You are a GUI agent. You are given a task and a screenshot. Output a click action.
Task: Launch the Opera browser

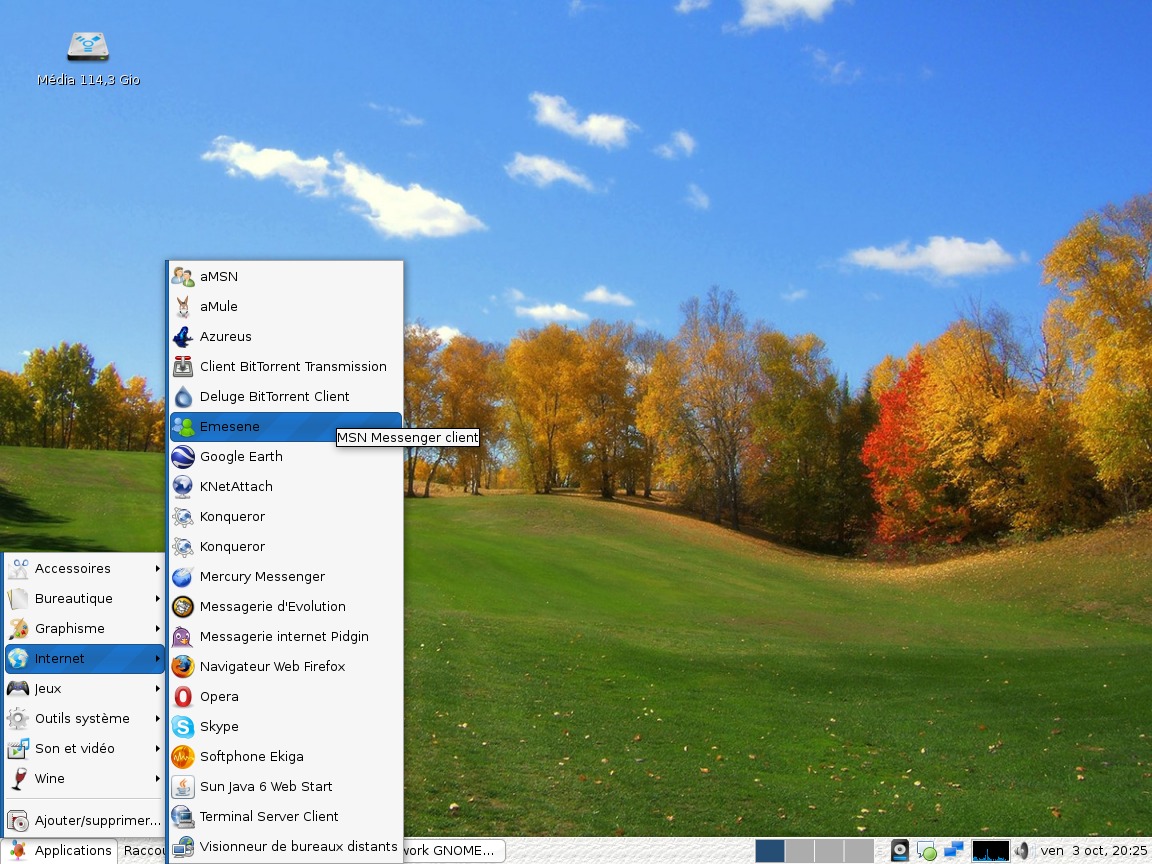(286, 696)
